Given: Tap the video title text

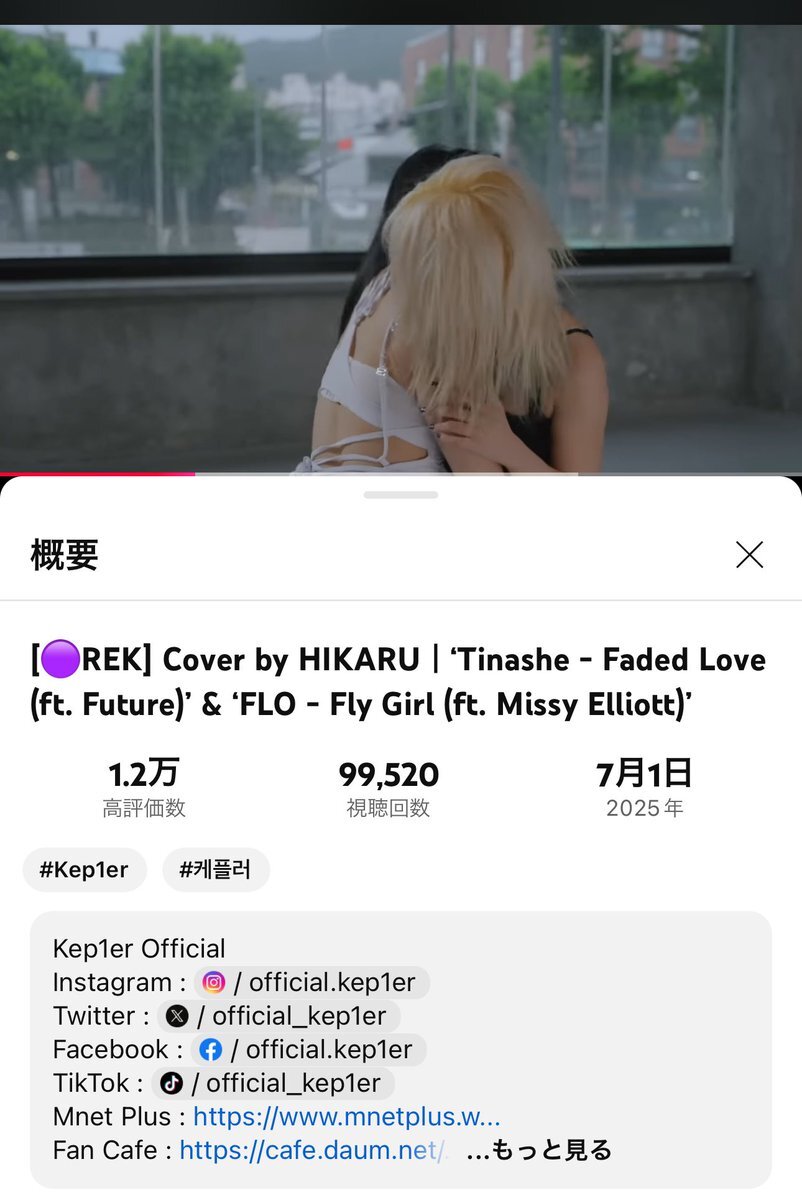Looking at the screenshot, I should click(x=398, y=682).
